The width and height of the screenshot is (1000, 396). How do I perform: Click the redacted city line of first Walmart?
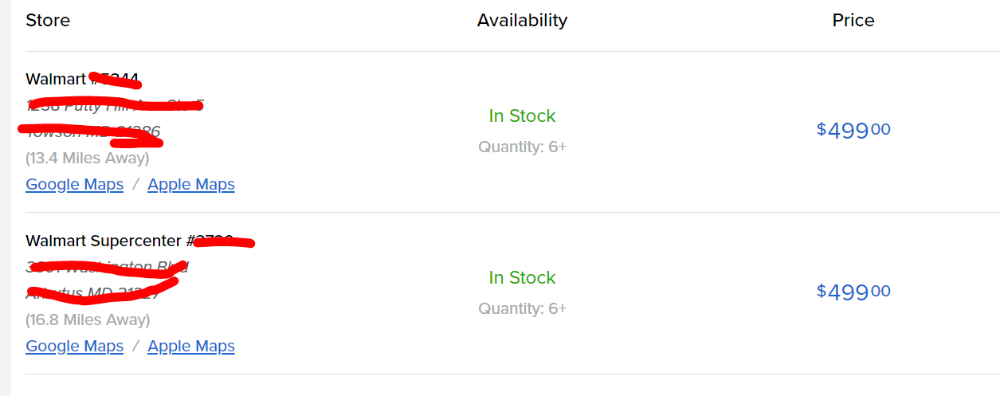pos(93,132)
